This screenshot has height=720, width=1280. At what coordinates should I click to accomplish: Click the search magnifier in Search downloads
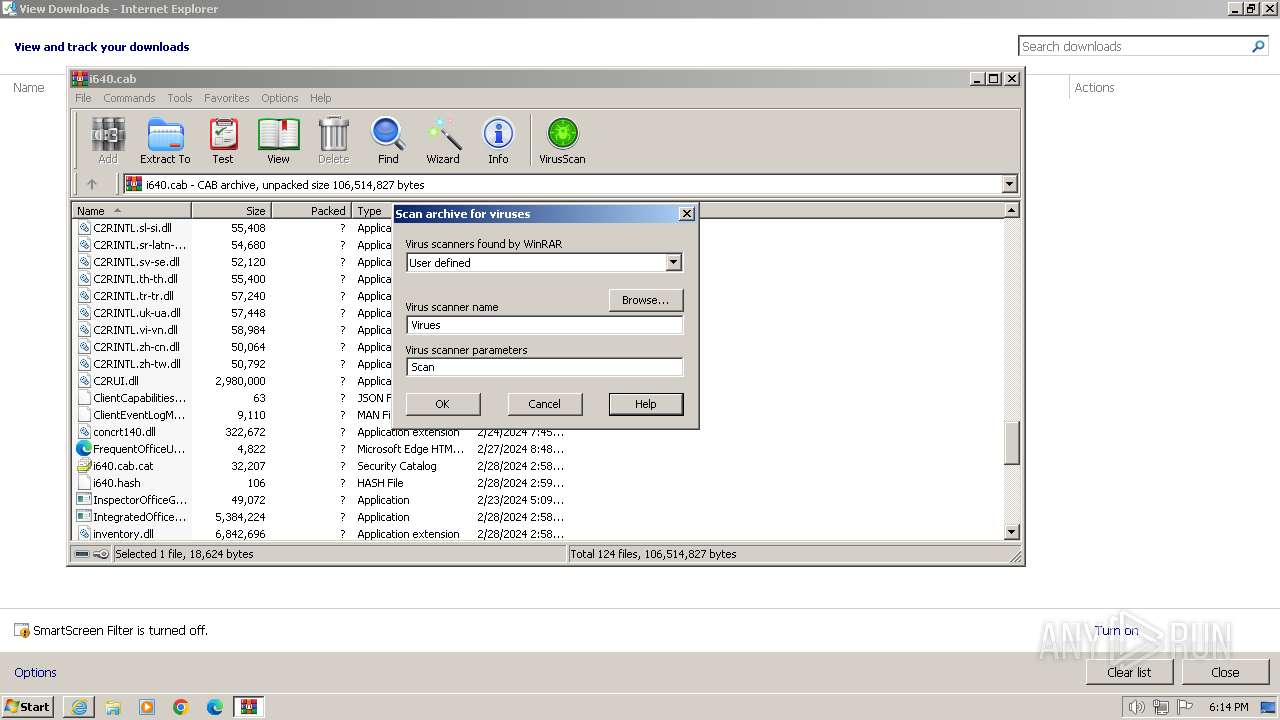tap(1258, 46)
